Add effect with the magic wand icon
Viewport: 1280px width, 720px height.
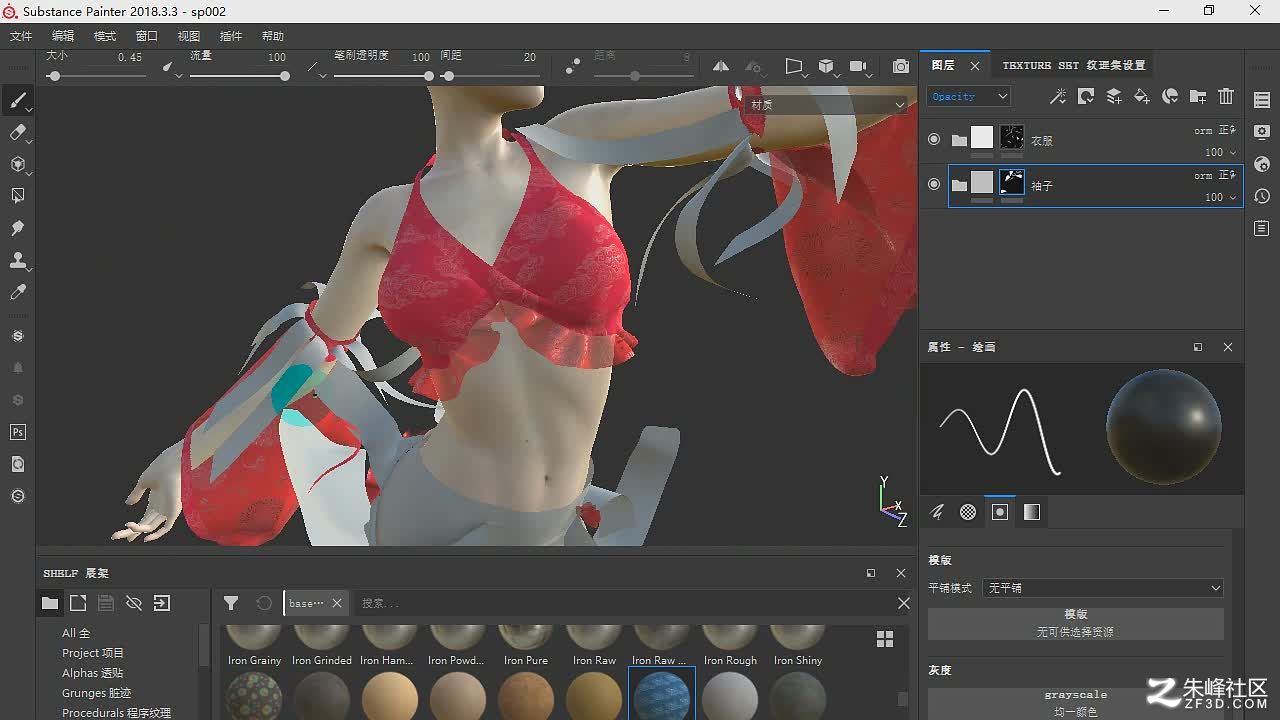(x=1057, y=96)
